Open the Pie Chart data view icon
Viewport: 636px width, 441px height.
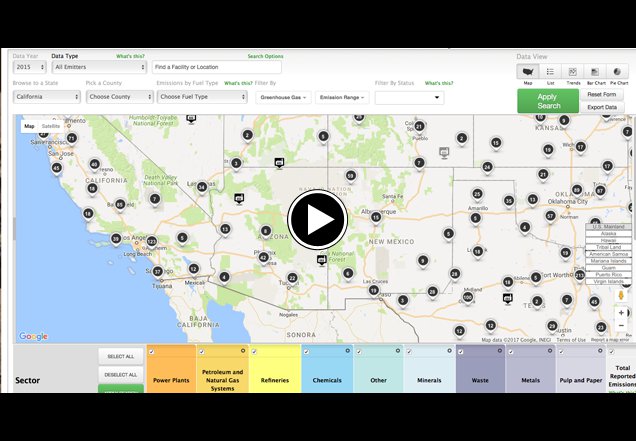coord(617,72)
